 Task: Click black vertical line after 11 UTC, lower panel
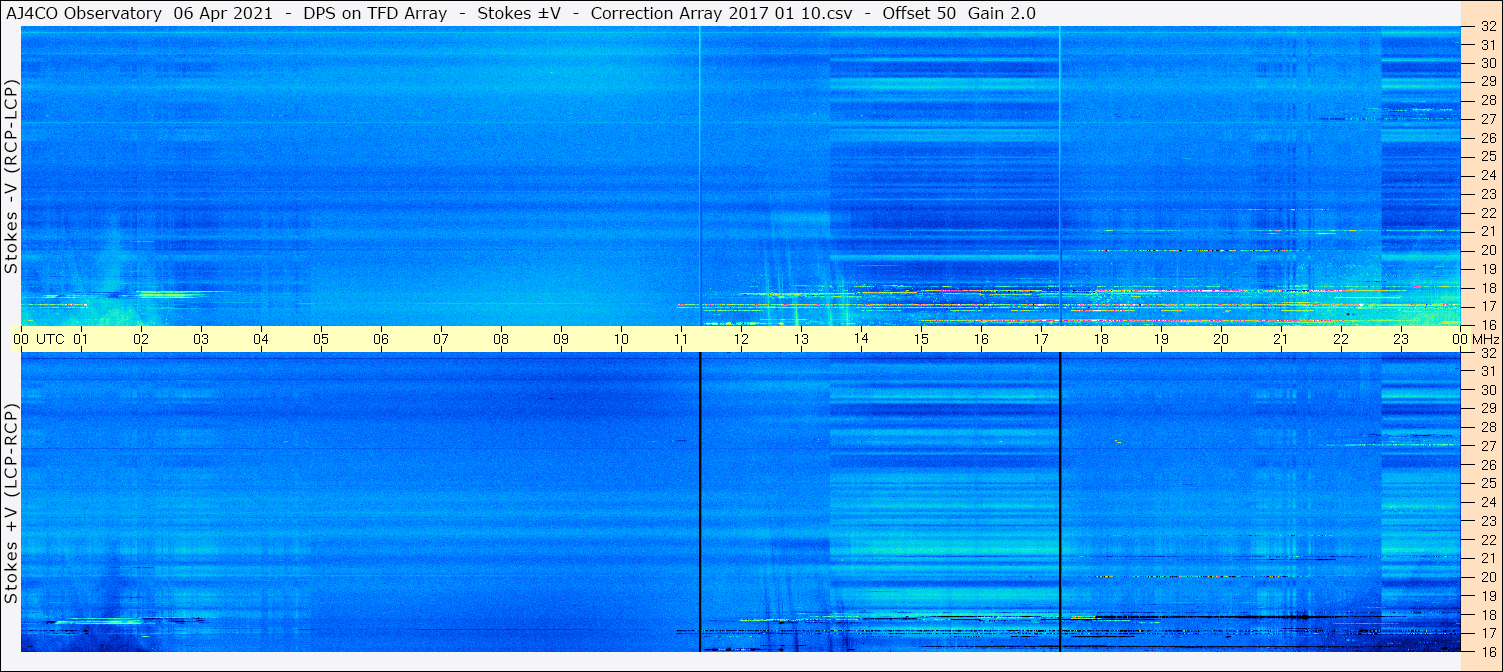tap(700, 502)
